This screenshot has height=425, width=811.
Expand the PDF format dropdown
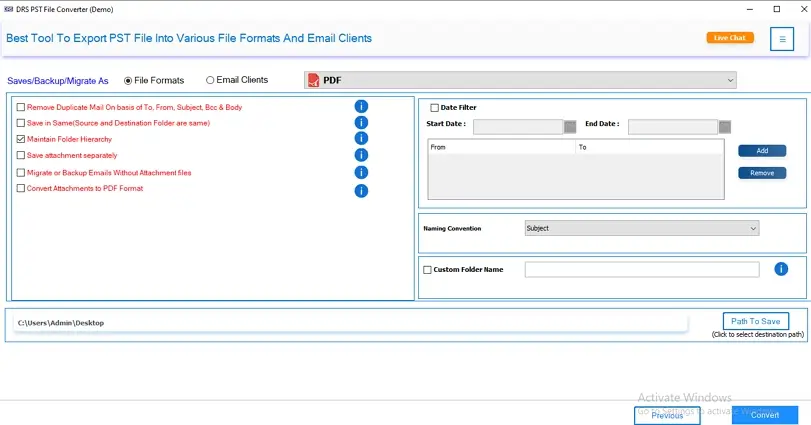pyautogui.click(x=730, y=80)
